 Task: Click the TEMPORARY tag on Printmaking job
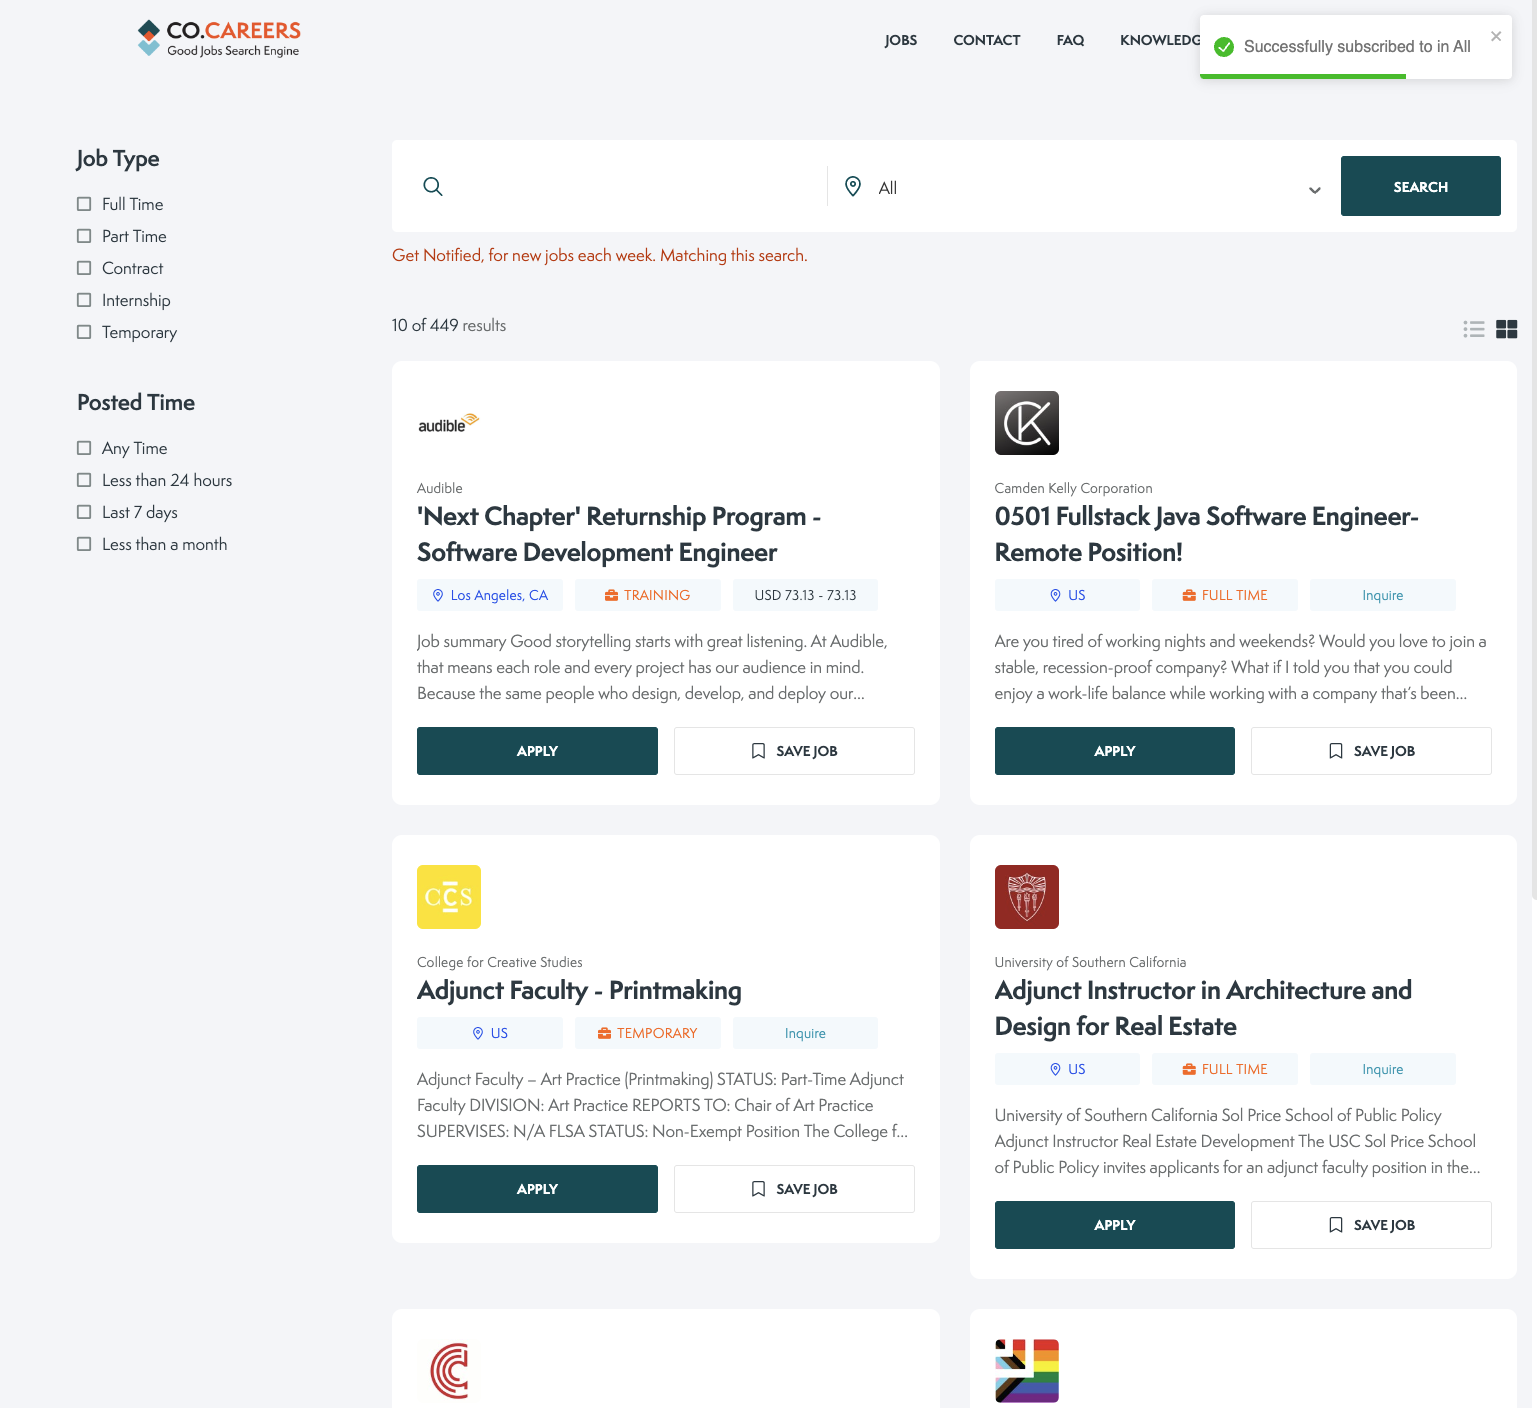(x=647, y=1033)
